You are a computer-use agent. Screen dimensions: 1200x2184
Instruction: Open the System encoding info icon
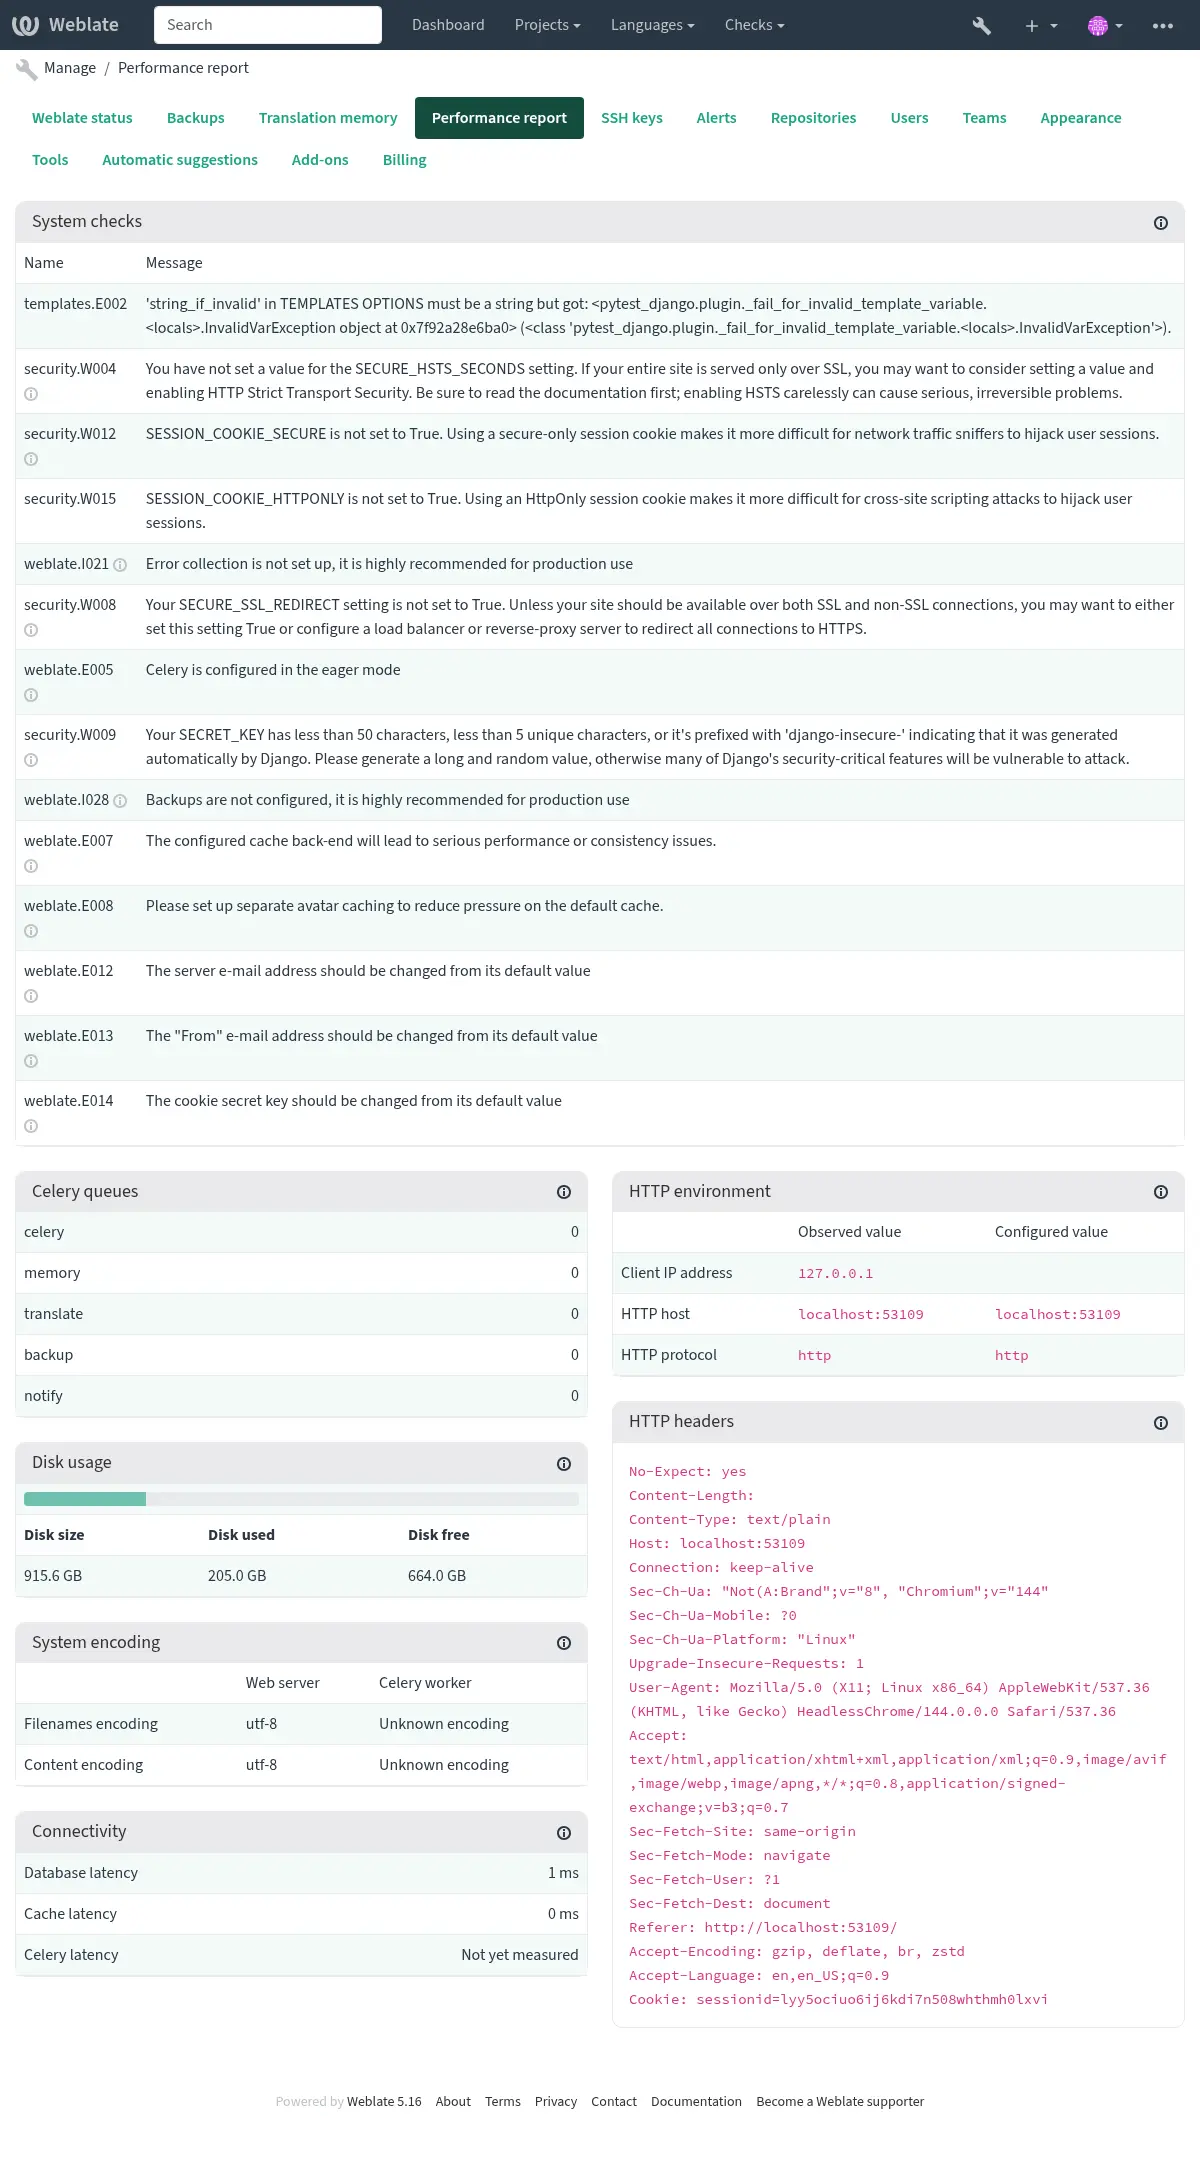pyautogui.click(x=564, y=1643)
